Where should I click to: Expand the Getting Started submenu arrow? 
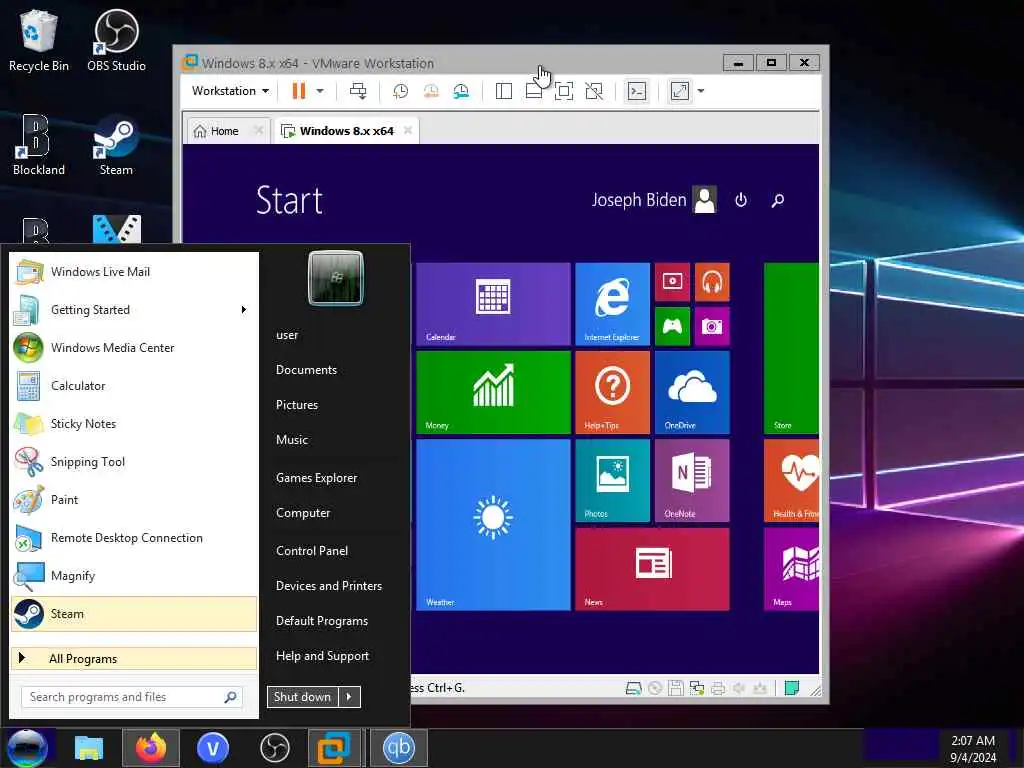[244, 310]
